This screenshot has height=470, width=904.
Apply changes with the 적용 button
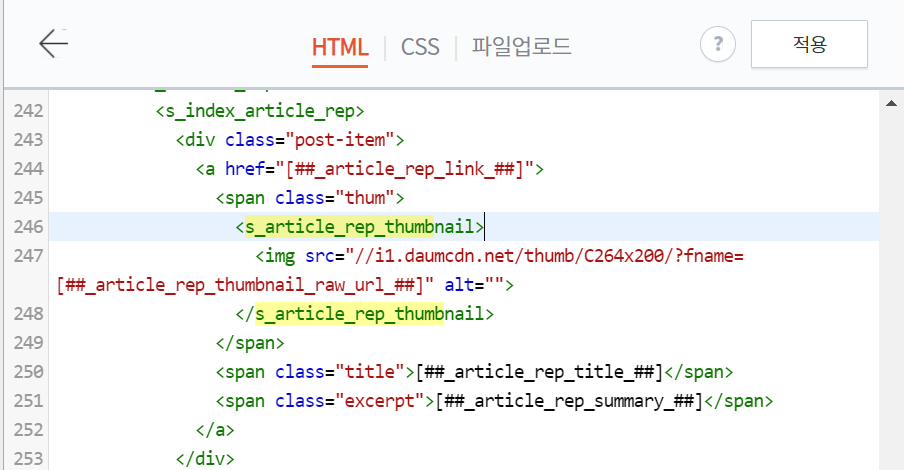click(x=809, y=44)
